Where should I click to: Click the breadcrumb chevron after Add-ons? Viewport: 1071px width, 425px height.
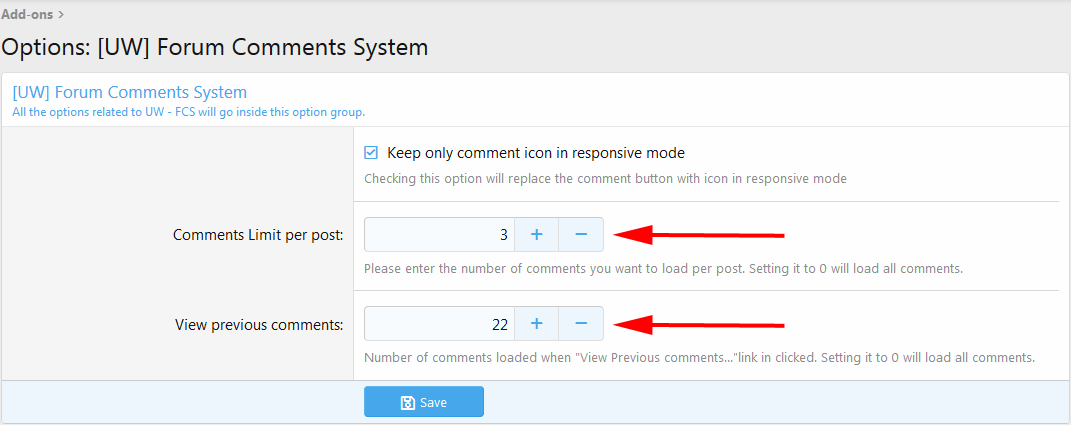click(61, 14)
